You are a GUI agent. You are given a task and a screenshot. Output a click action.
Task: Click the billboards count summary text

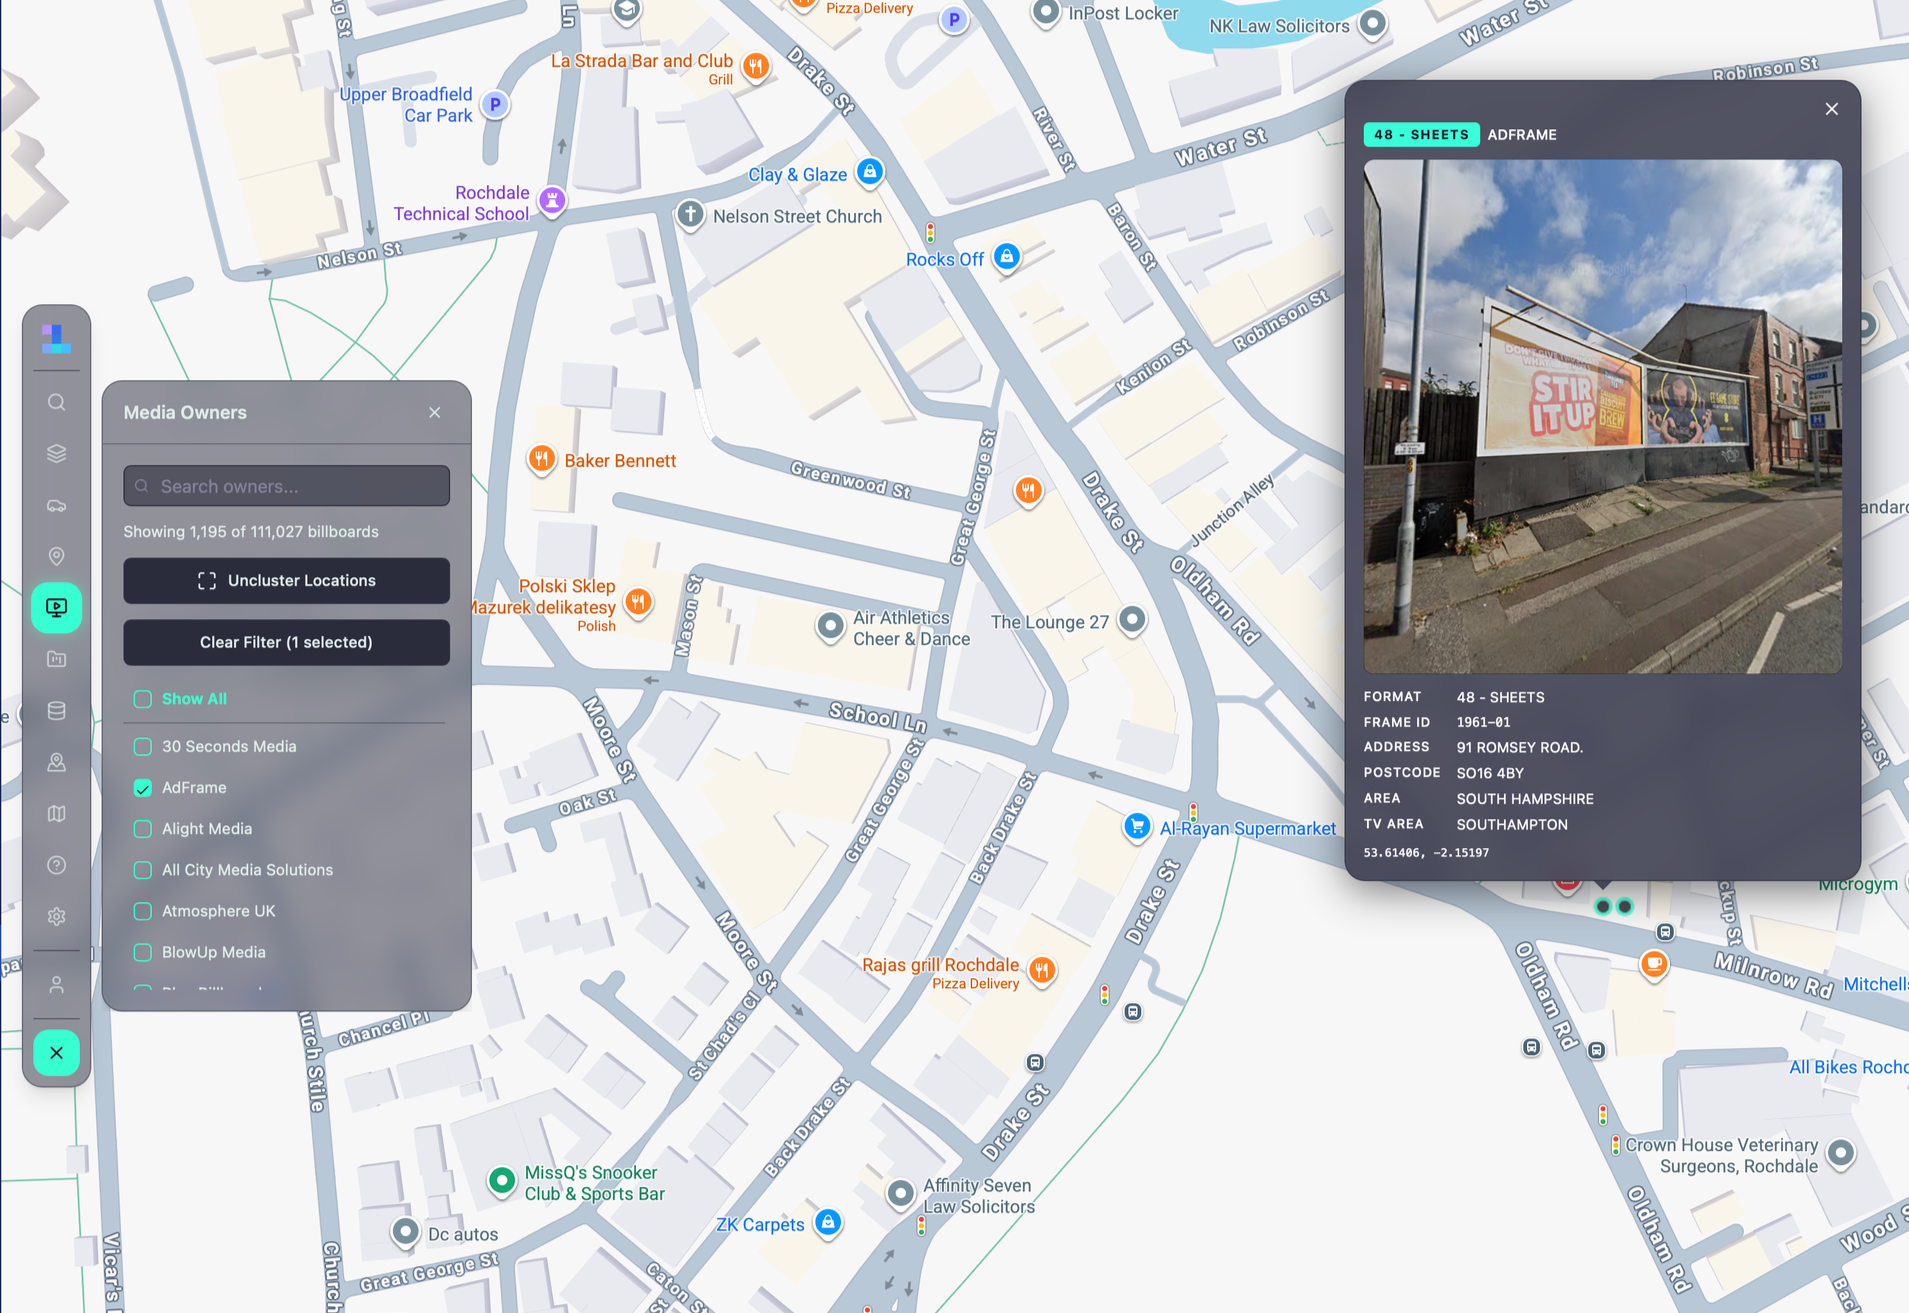[x=251, y=532]
